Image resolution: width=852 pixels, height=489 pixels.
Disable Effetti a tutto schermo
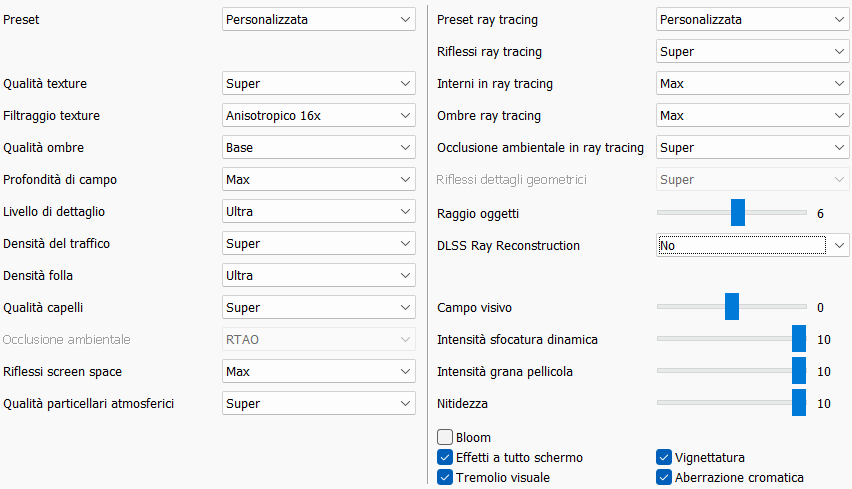445,457
